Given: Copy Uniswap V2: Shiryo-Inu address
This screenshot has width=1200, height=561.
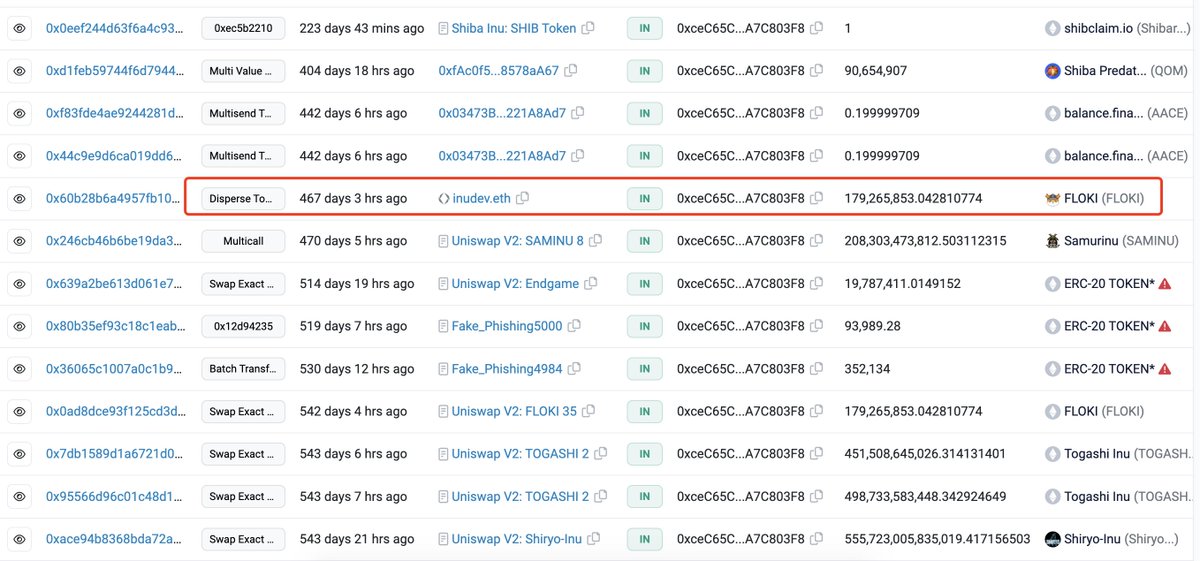Looking at the screenshot, I should pos(594,539).
